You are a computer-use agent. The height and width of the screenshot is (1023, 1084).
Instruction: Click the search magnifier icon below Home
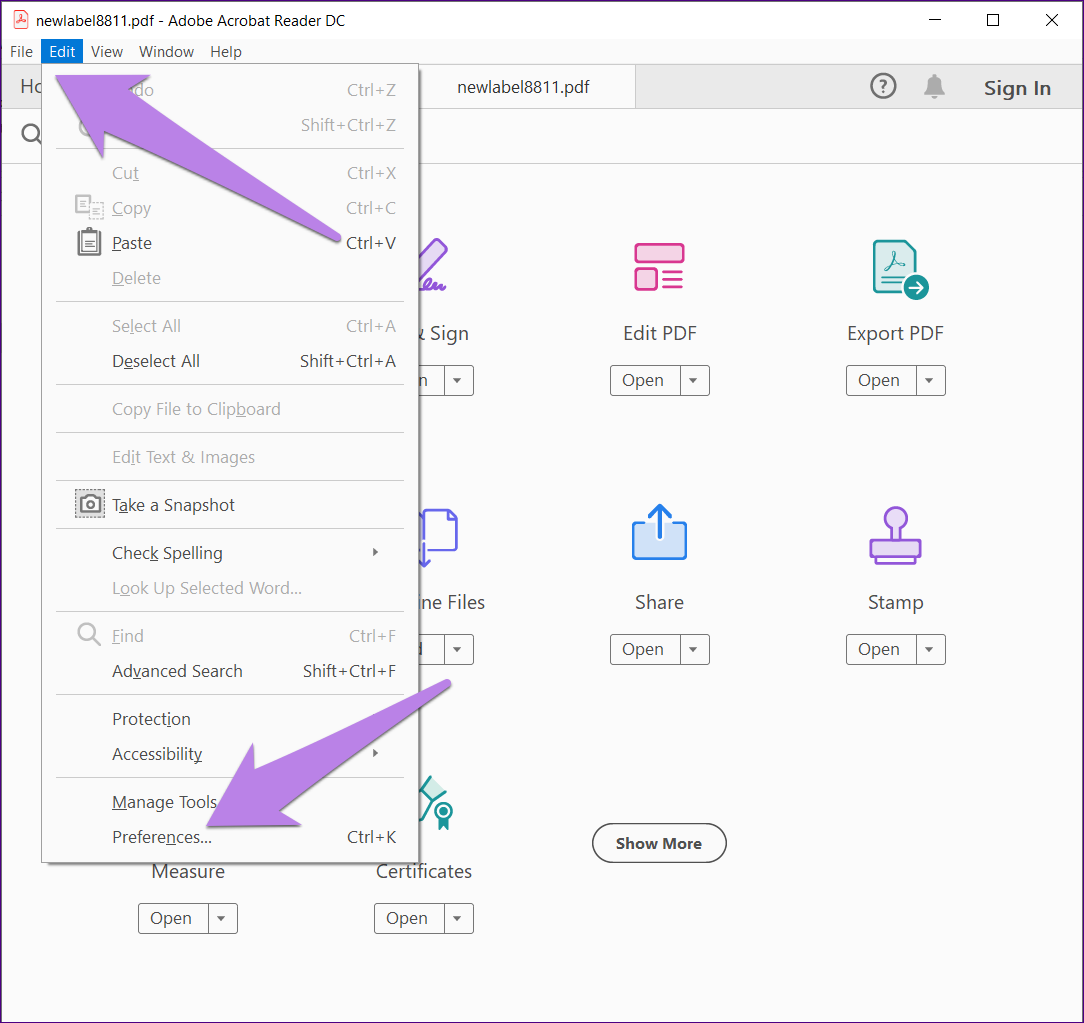(30, 133)
